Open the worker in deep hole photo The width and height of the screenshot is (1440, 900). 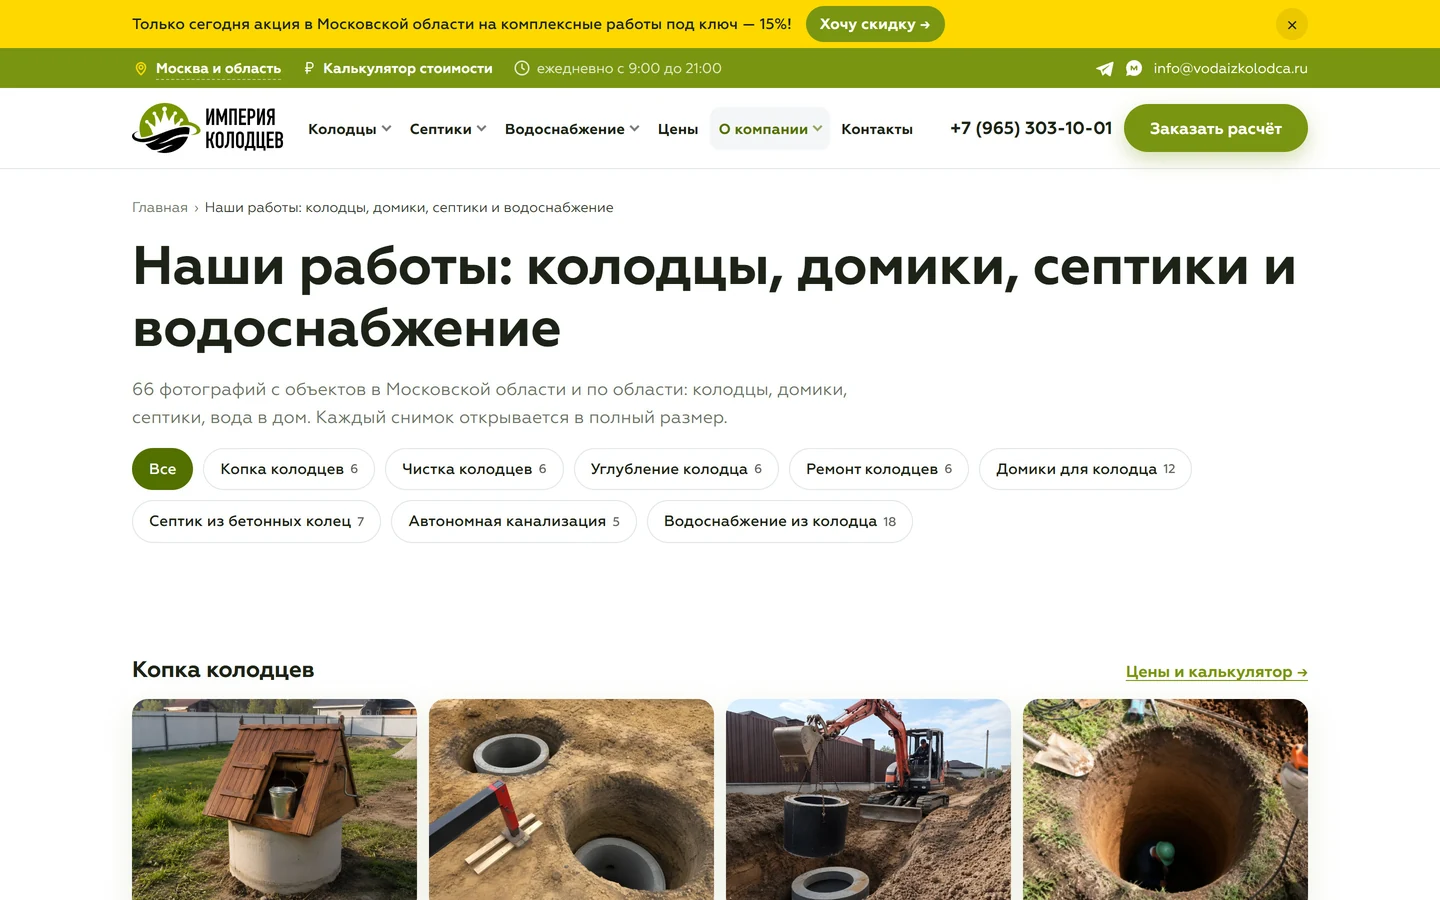click(1165, 799)
